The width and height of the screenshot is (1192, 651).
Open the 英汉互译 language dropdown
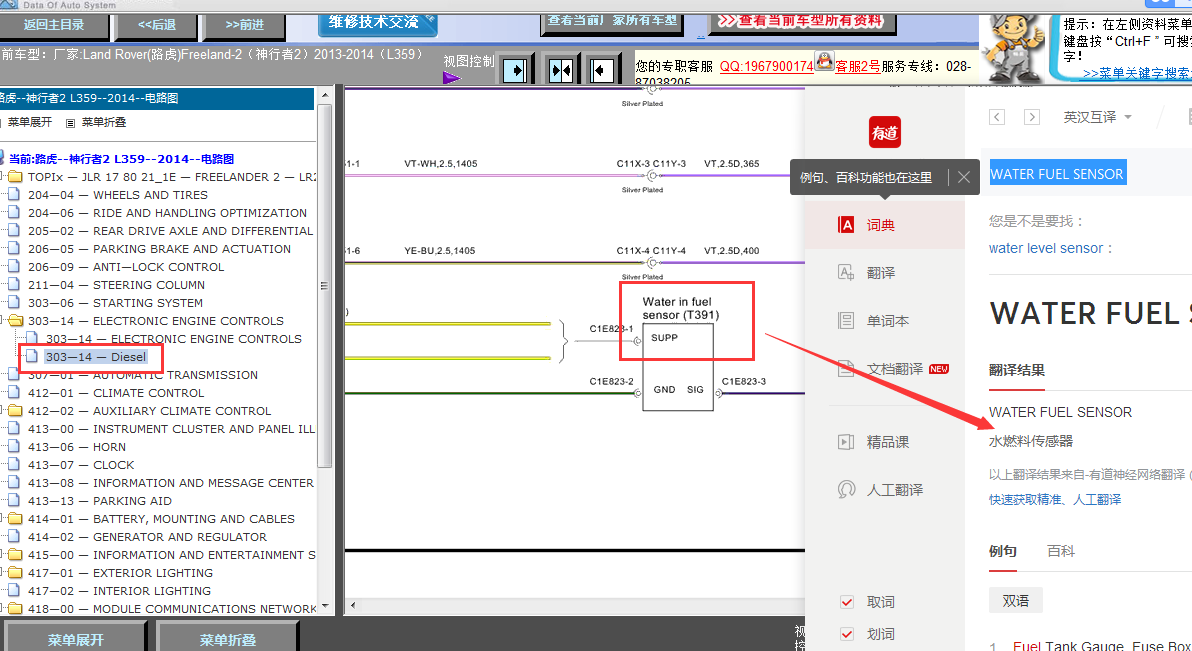click(x=1098, y=117)
